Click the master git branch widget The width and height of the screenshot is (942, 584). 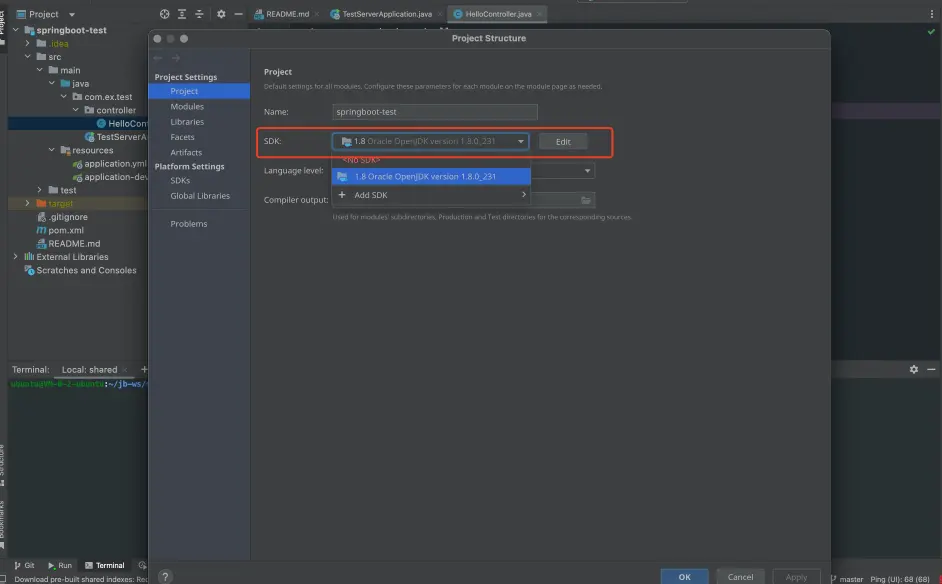pyautogui.click(x=847, y=579)
